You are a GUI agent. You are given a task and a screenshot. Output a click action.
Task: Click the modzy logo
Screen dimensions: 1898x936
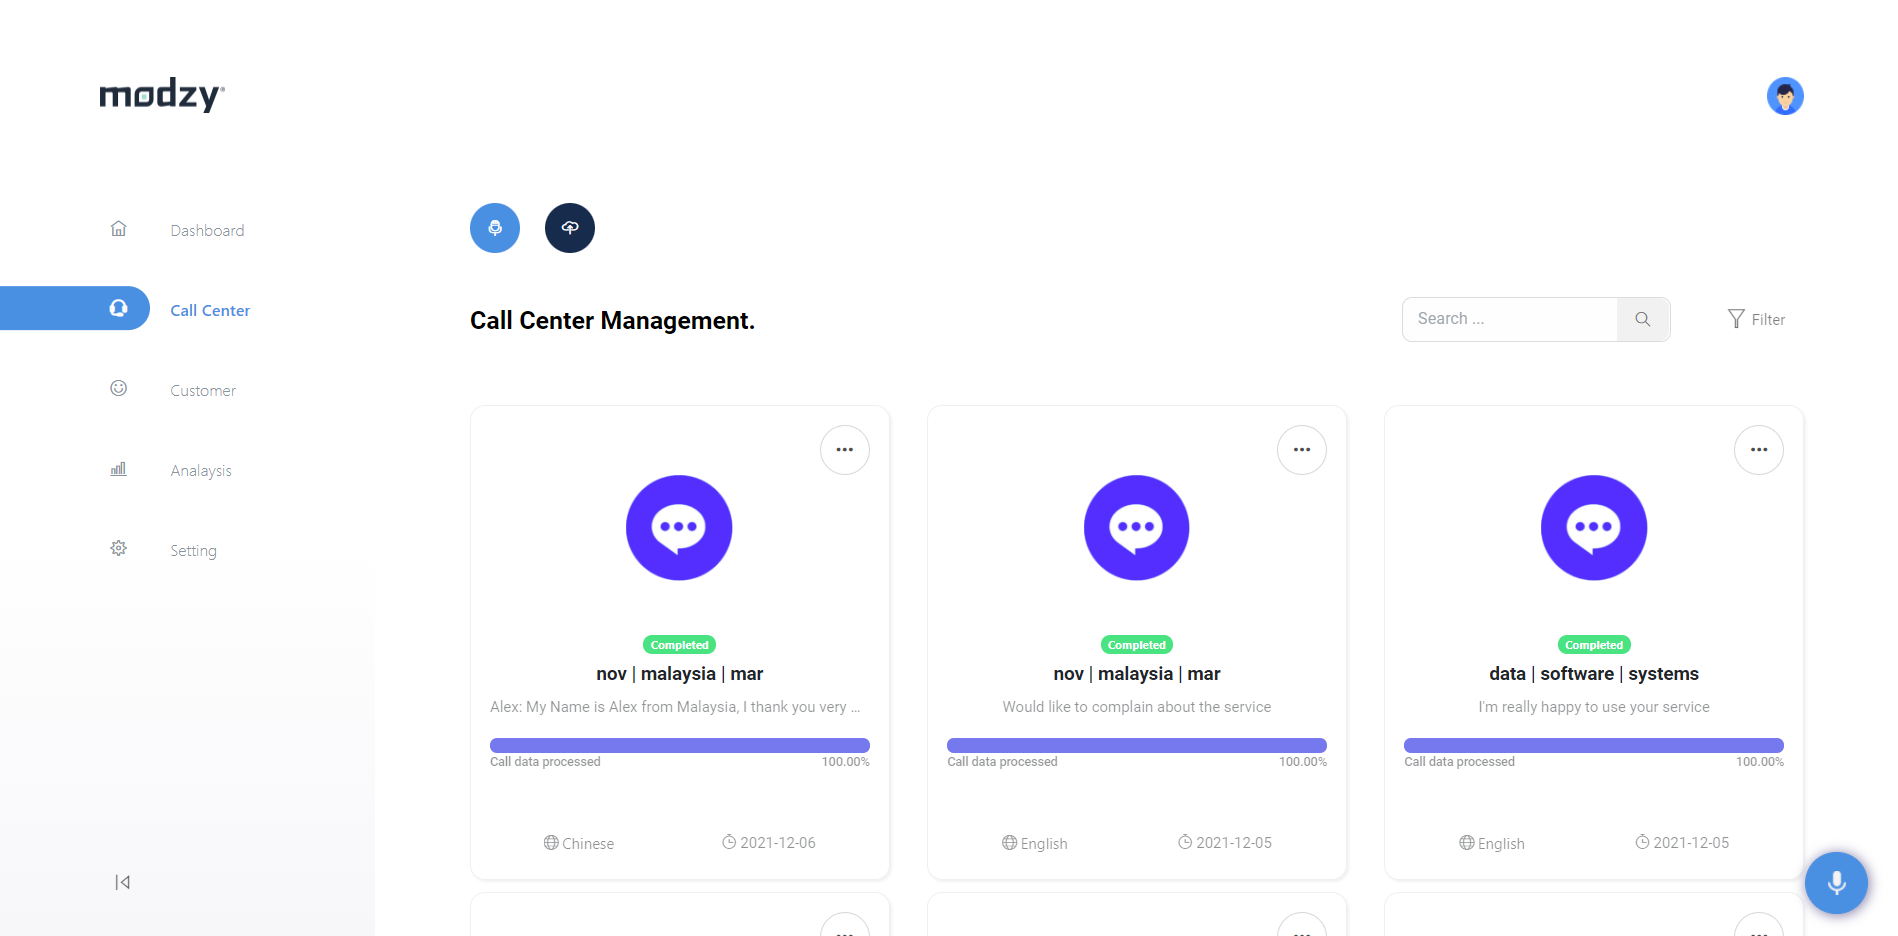(162, 95)
